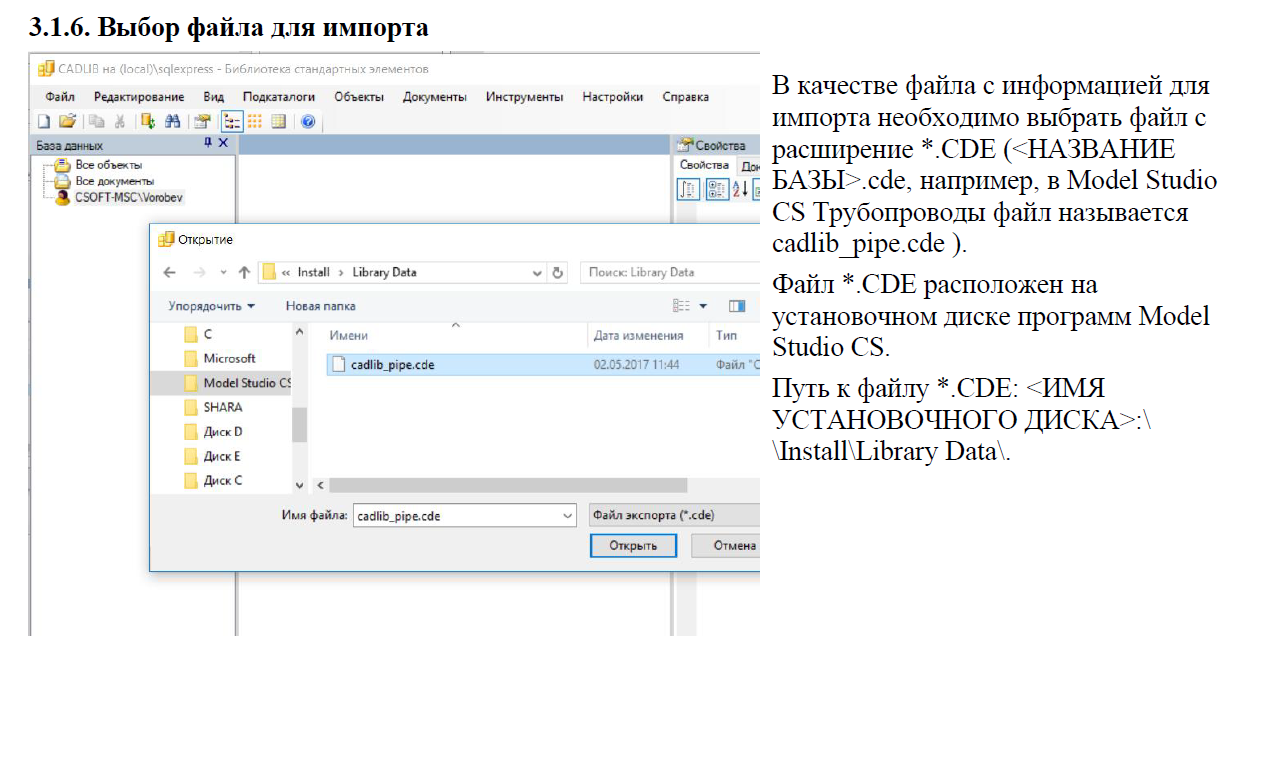Switch to the Свойства tab
Image resolution: width=1278 pixels, height=775 pixels.
[704, 165]
